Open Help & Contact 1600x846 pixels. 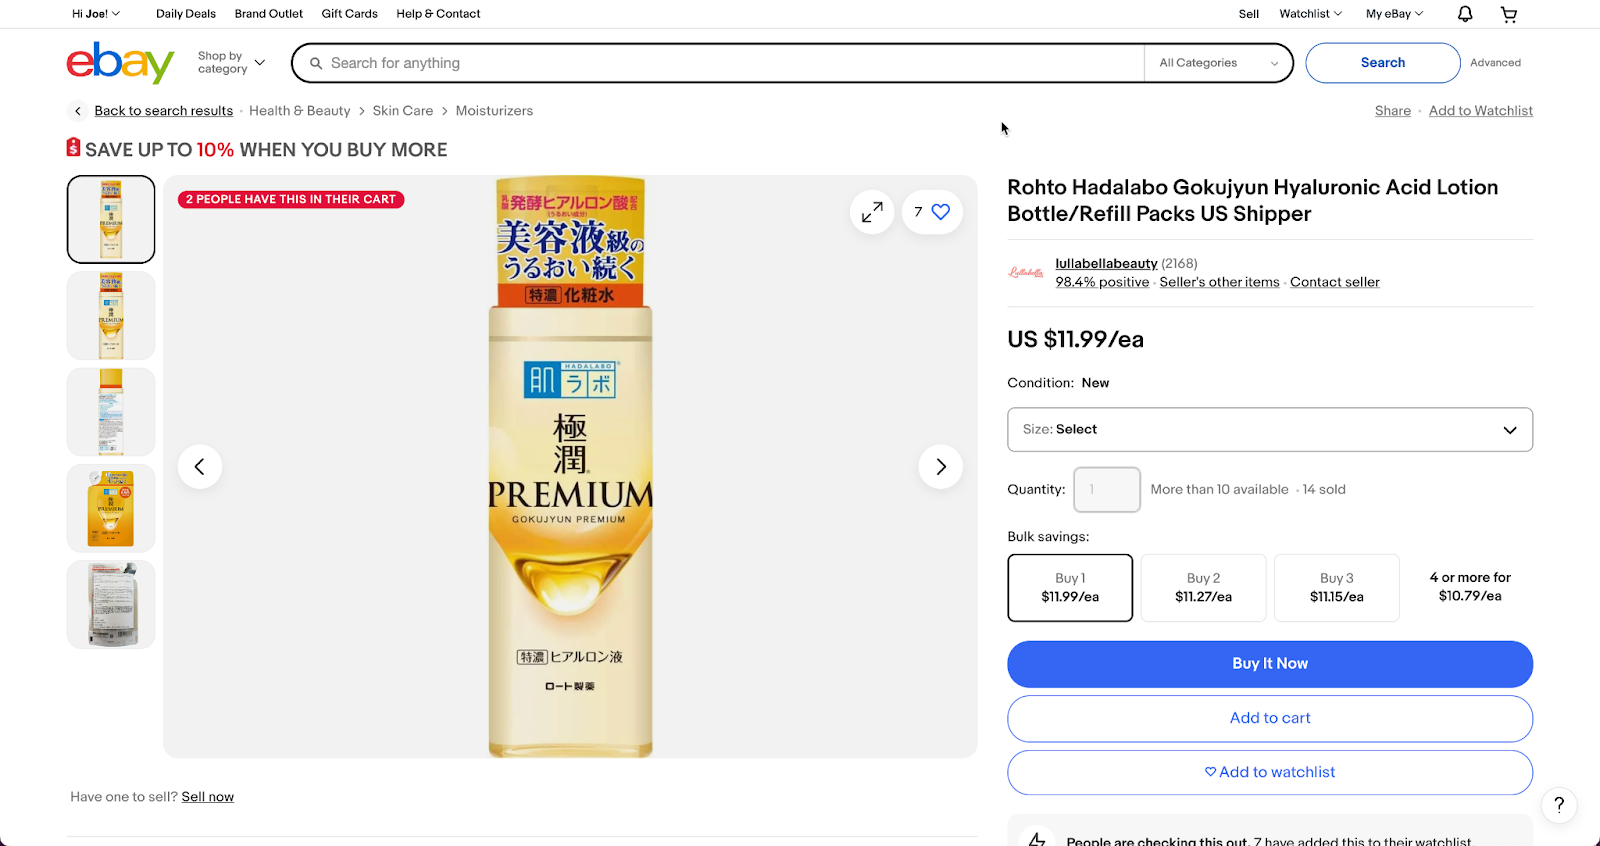(x=438, y=14)
